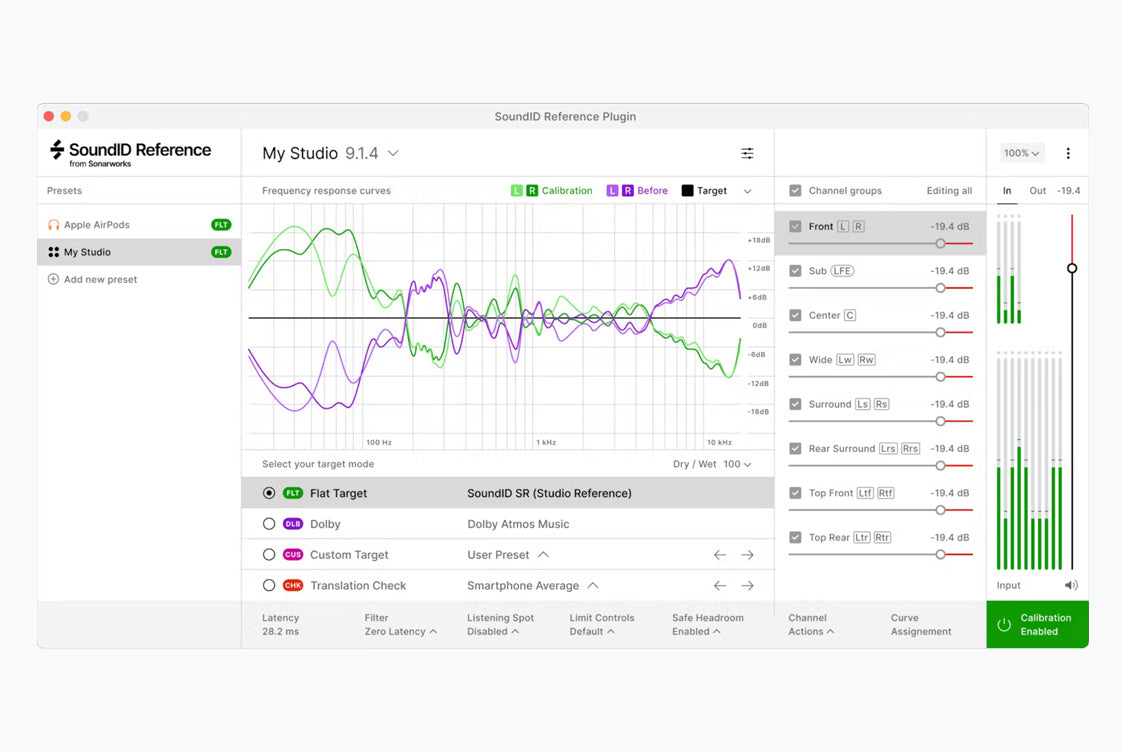Image resolution: width=1122 pixels, height=752 pixels.
Task: Click the headphones icon for Apple AirPods
Action: click(54, 225)
